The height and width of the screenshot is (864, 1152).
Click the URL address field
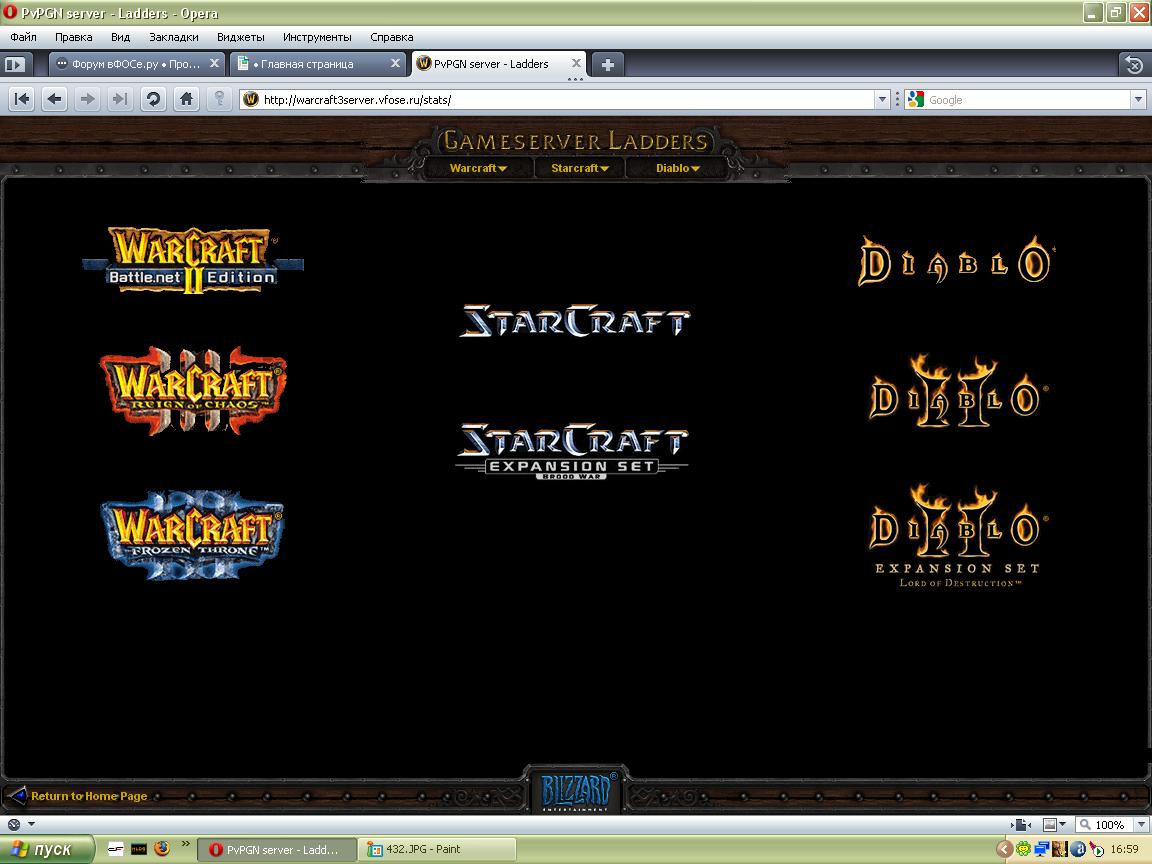[560, 99]
